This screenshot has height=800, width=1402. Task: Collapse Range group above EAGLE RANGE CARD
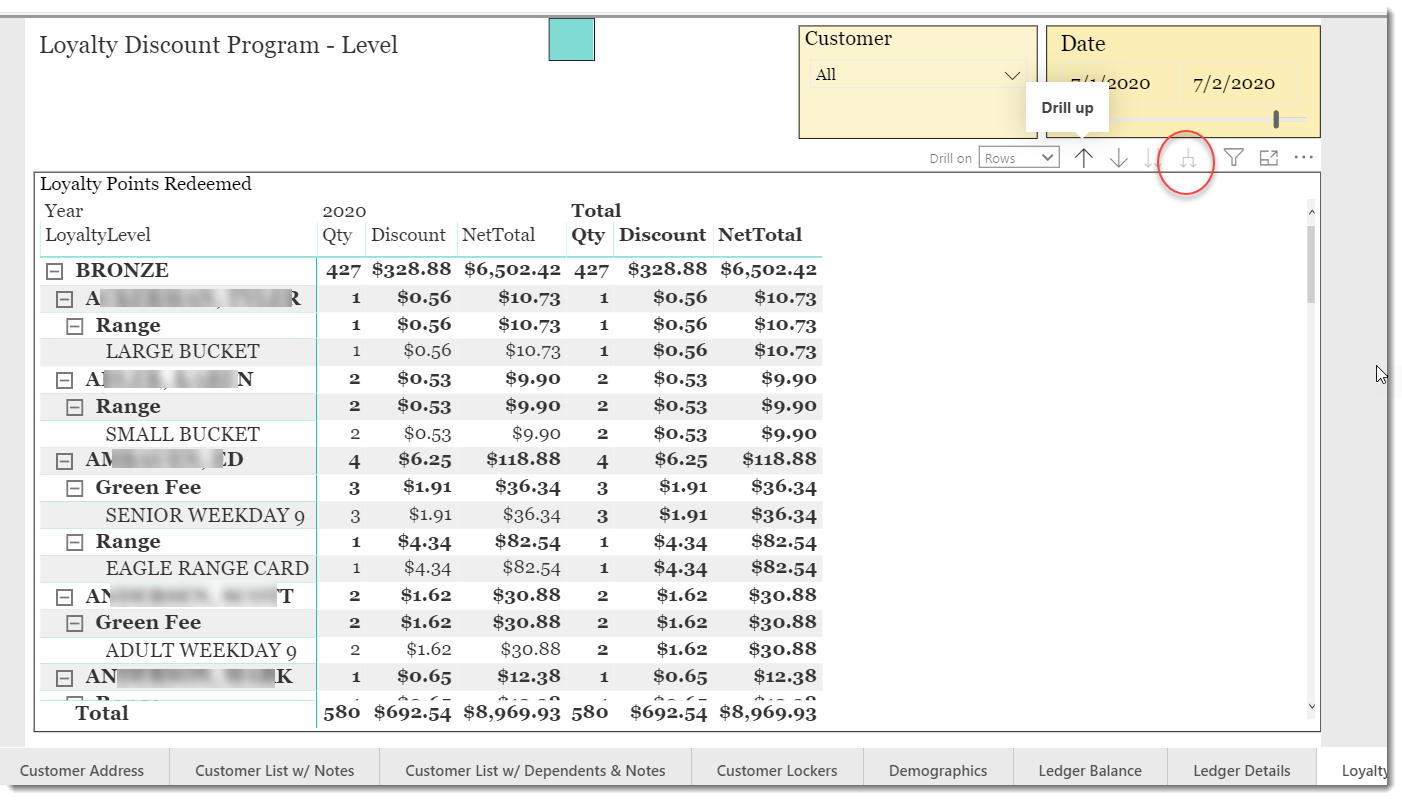click(75, 542)
